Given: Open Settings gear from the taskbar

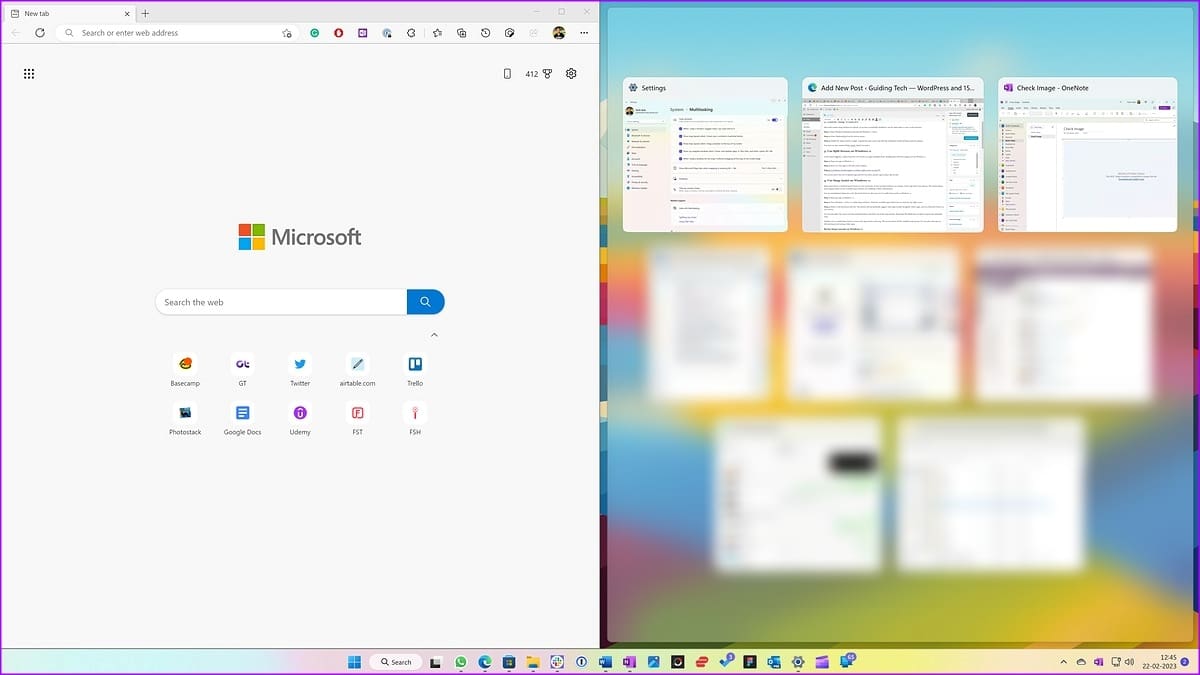Looking at the screenshot, I should coord(798,662).
